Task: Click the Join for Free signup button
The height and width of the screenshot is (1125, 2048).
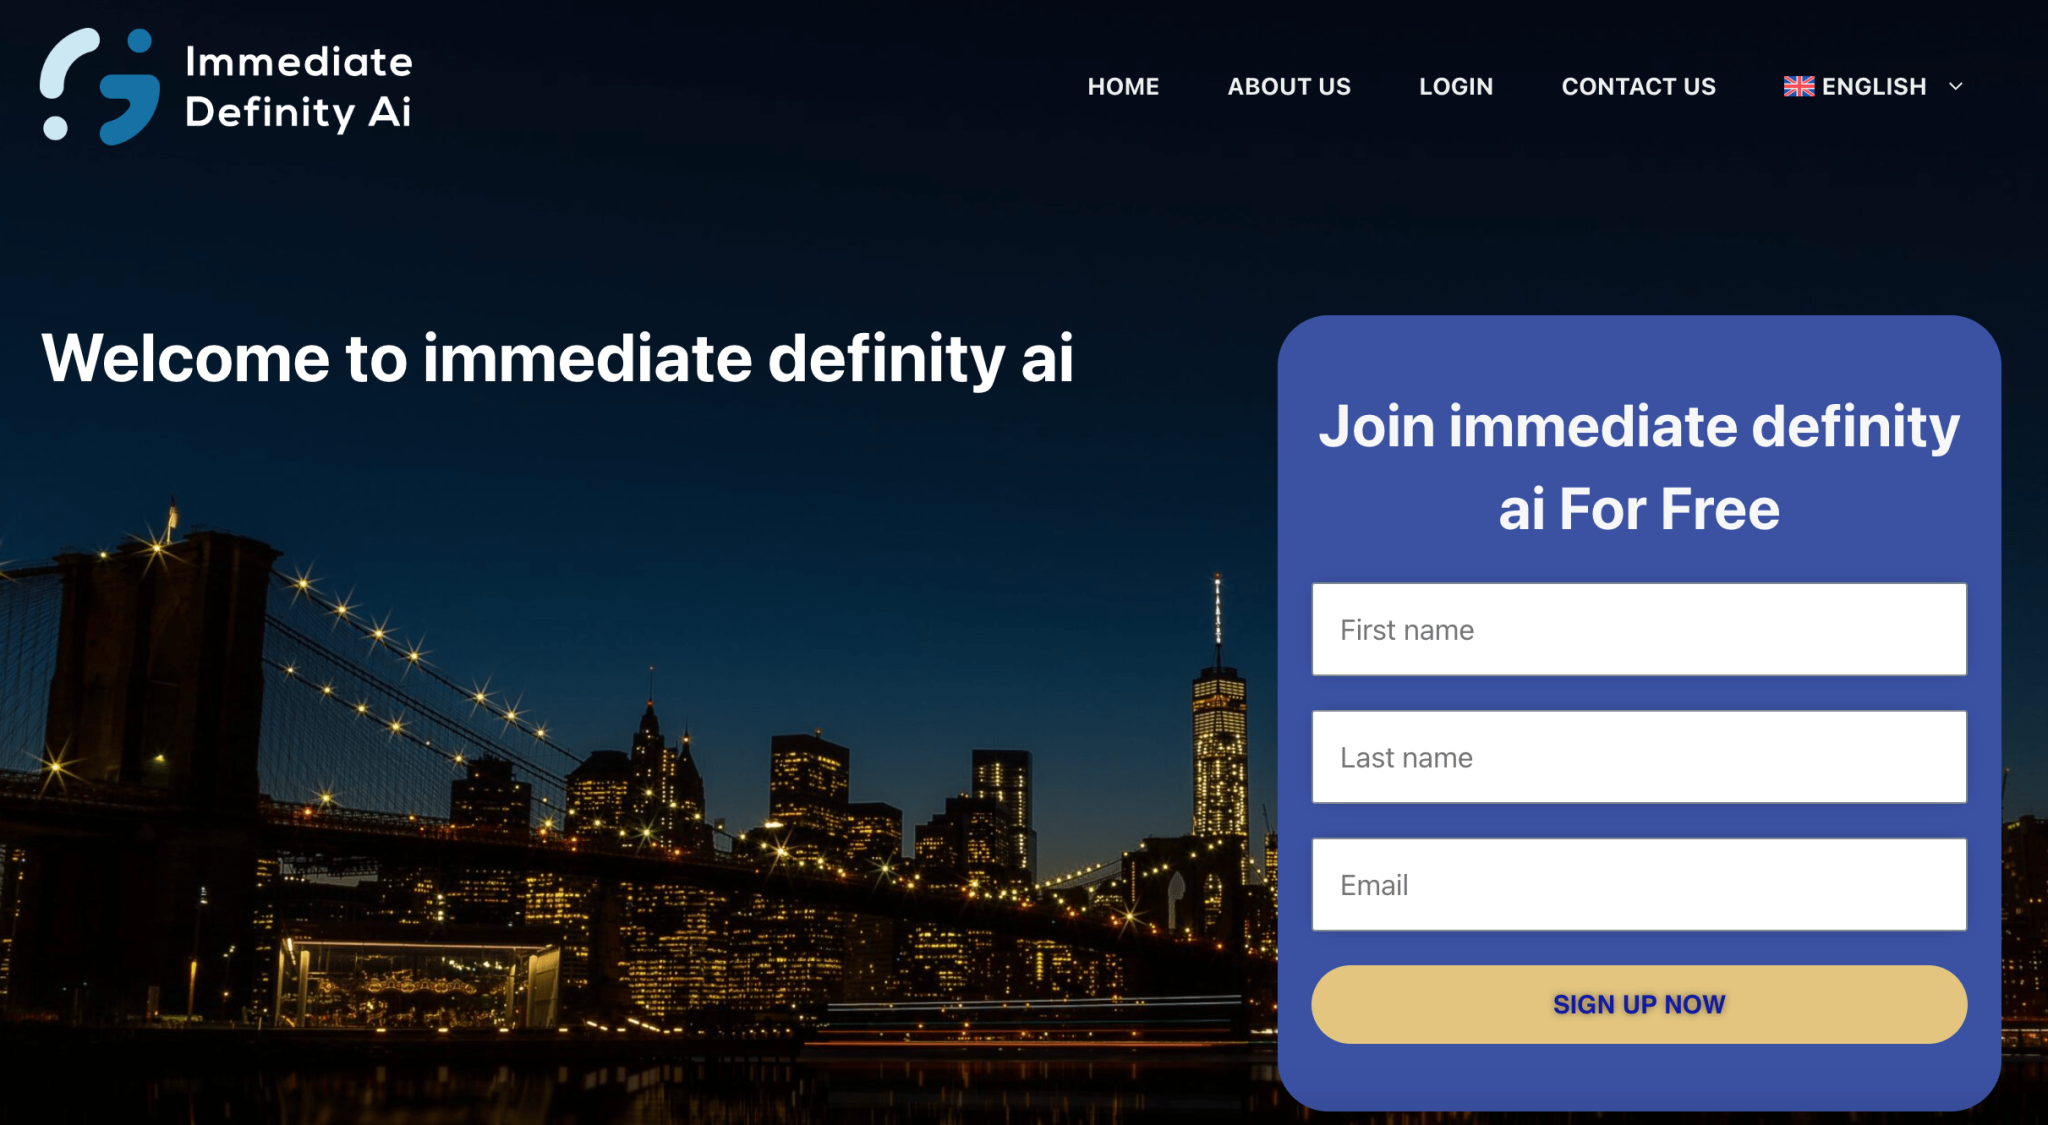Action: tap(1640, 1003)
